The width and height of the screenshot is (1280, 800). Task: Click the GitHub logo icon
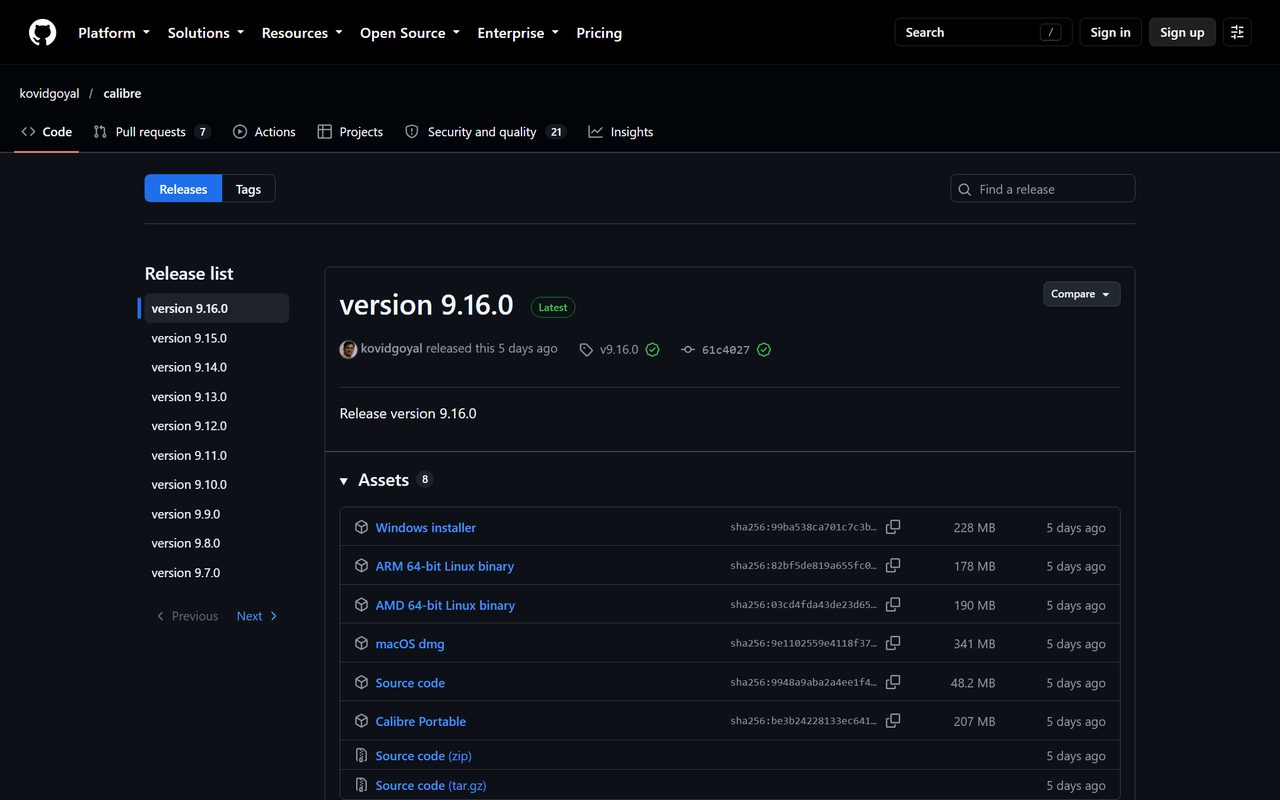42,32
